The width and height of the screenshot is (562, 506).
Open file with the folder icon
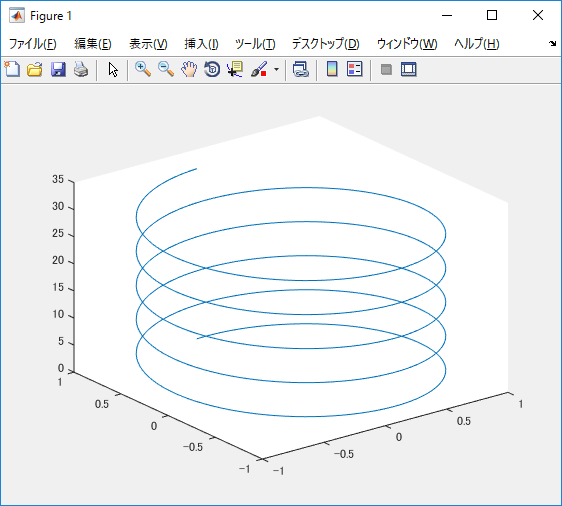coord(35,69)
